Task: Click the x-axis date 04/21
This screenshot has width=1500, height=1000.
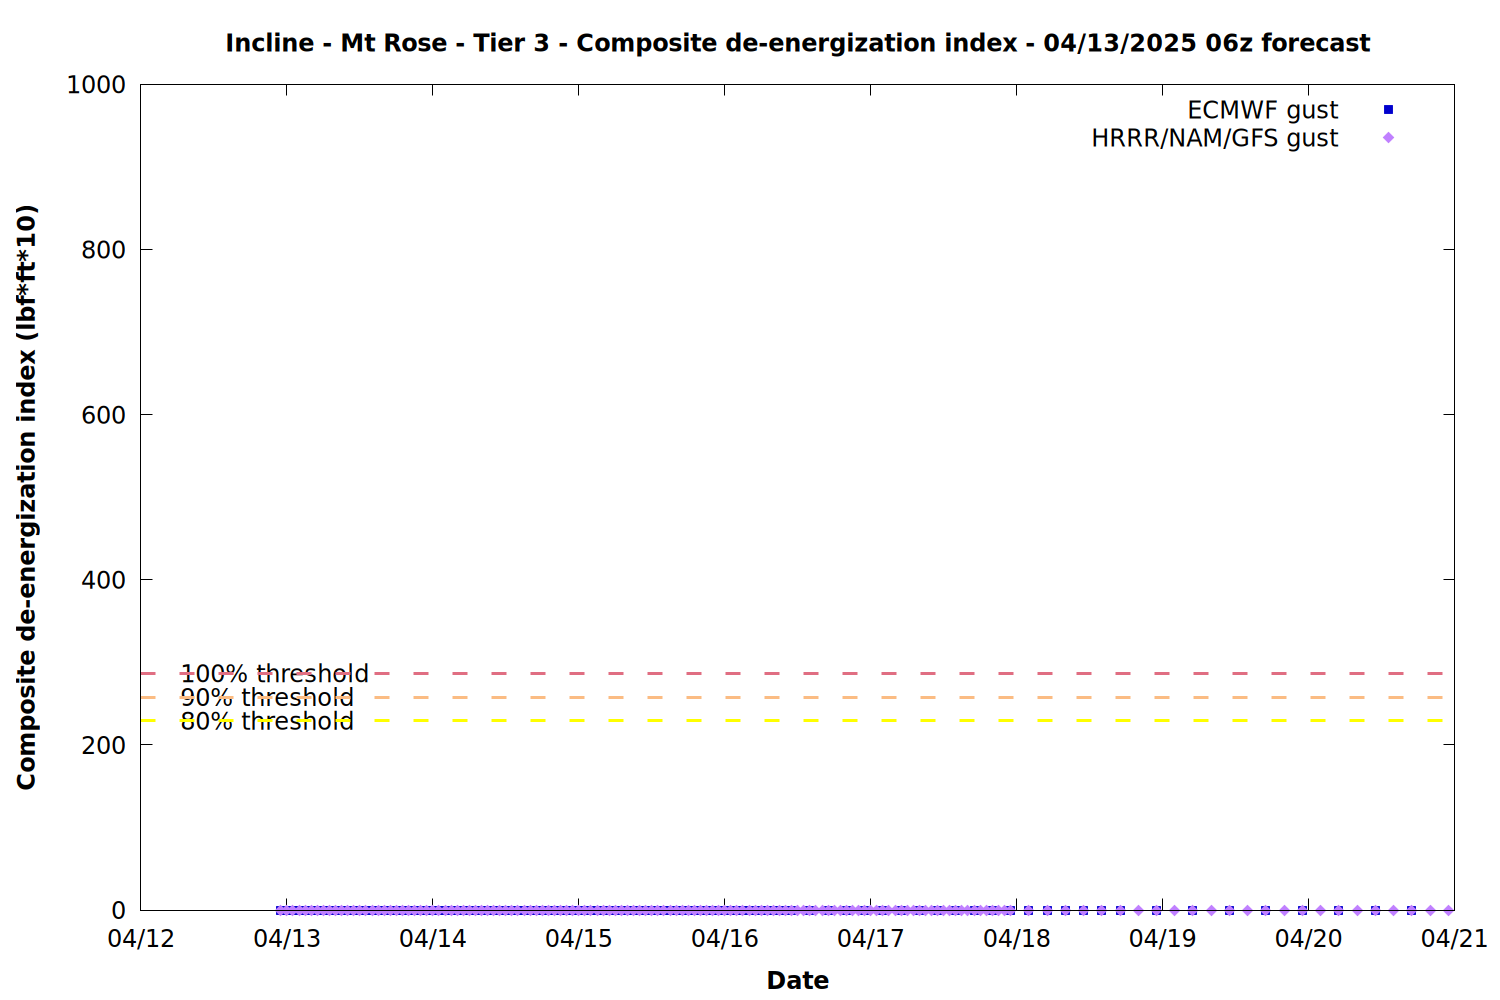Action: click(1455, 939)
